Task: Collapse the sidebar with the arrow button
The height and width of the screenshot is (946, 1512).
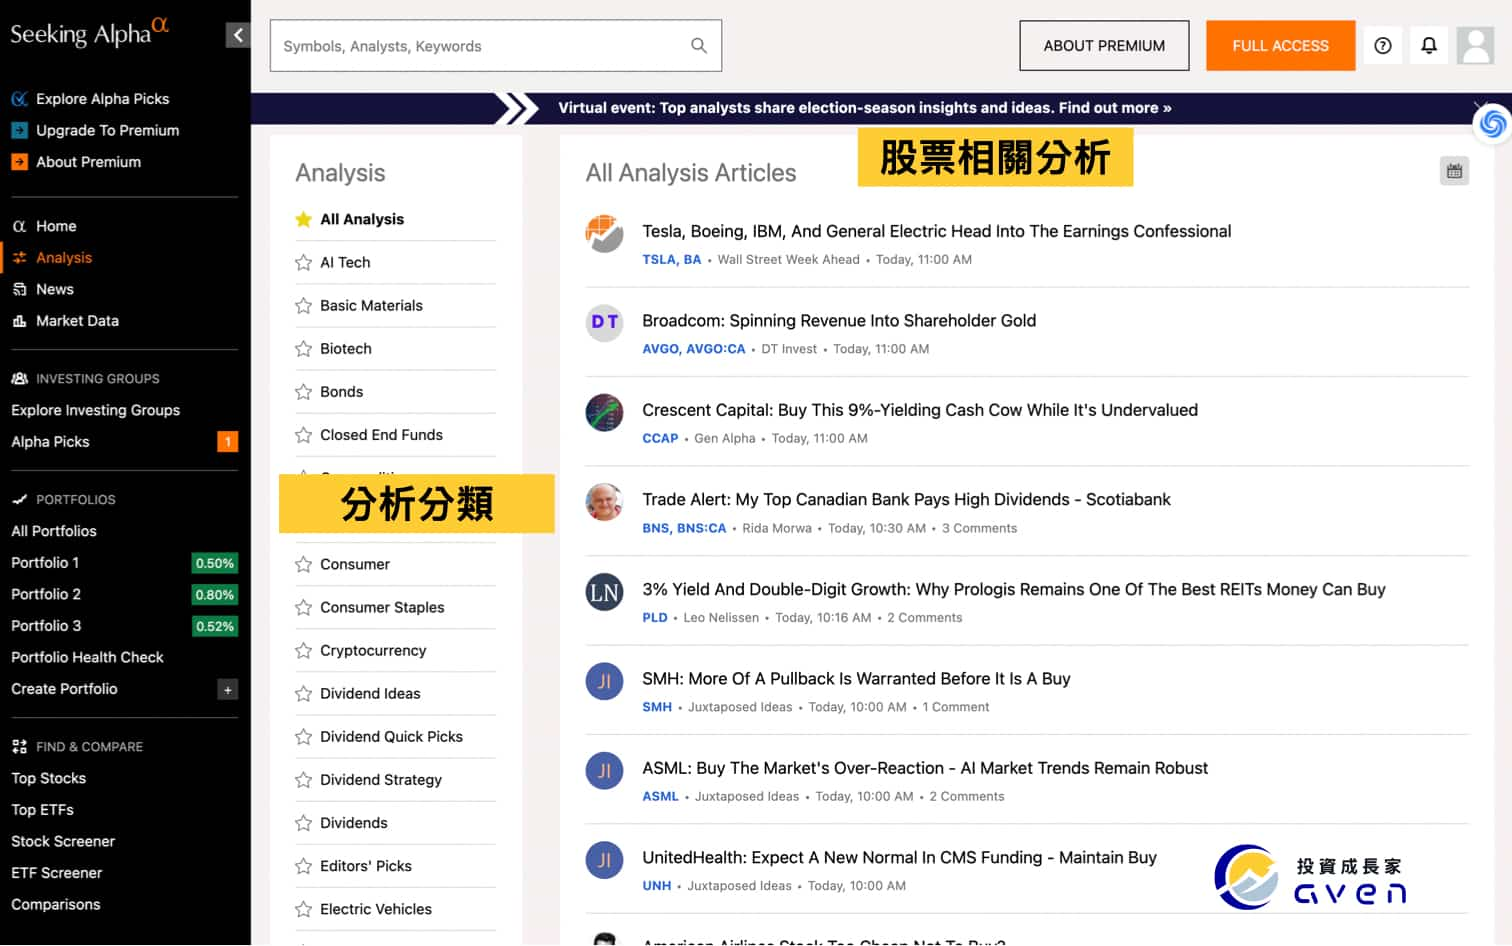Action: [237, 35]
